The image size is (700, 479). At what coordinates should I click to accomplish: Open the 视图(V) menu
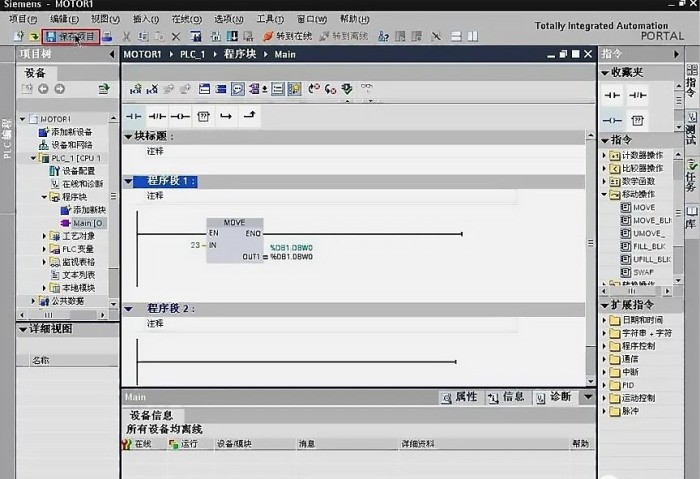tap(105, 19)
